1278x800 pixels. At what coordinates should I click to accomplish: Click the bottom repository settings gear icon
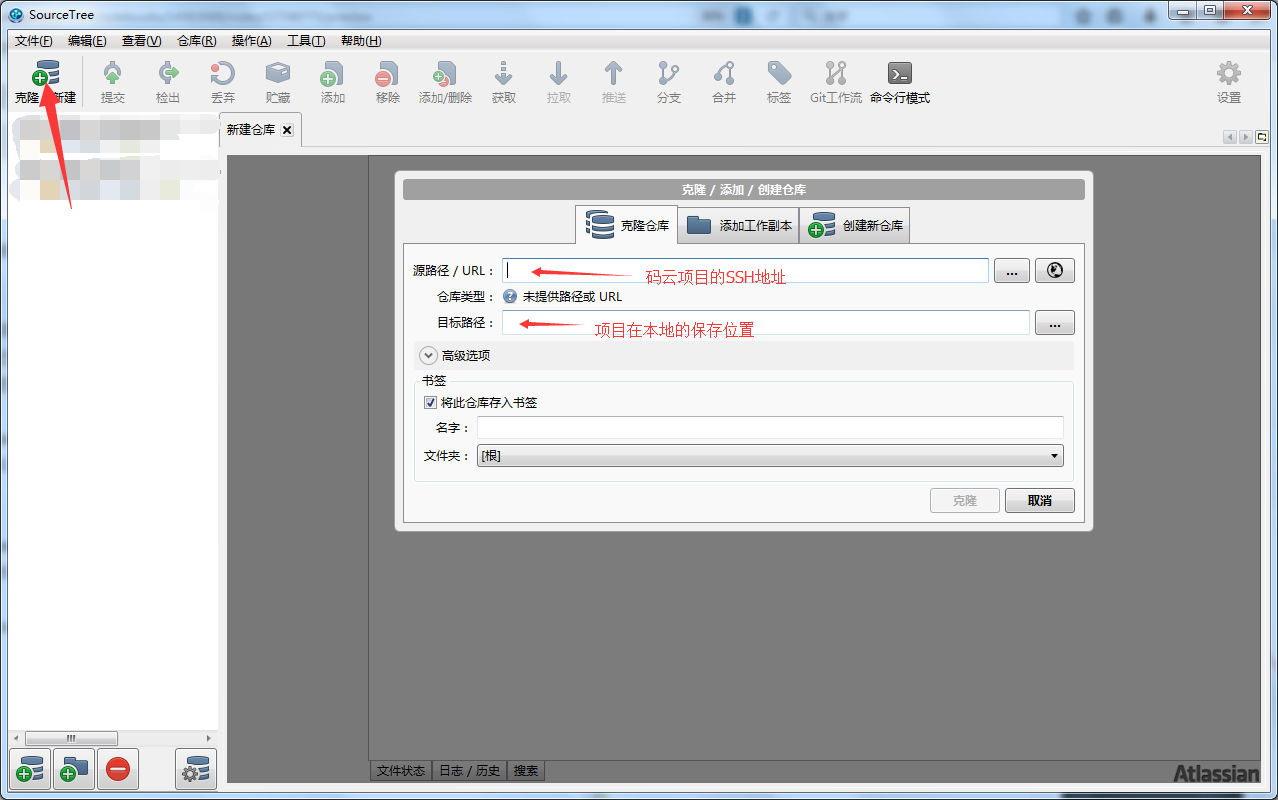[196, 769]
